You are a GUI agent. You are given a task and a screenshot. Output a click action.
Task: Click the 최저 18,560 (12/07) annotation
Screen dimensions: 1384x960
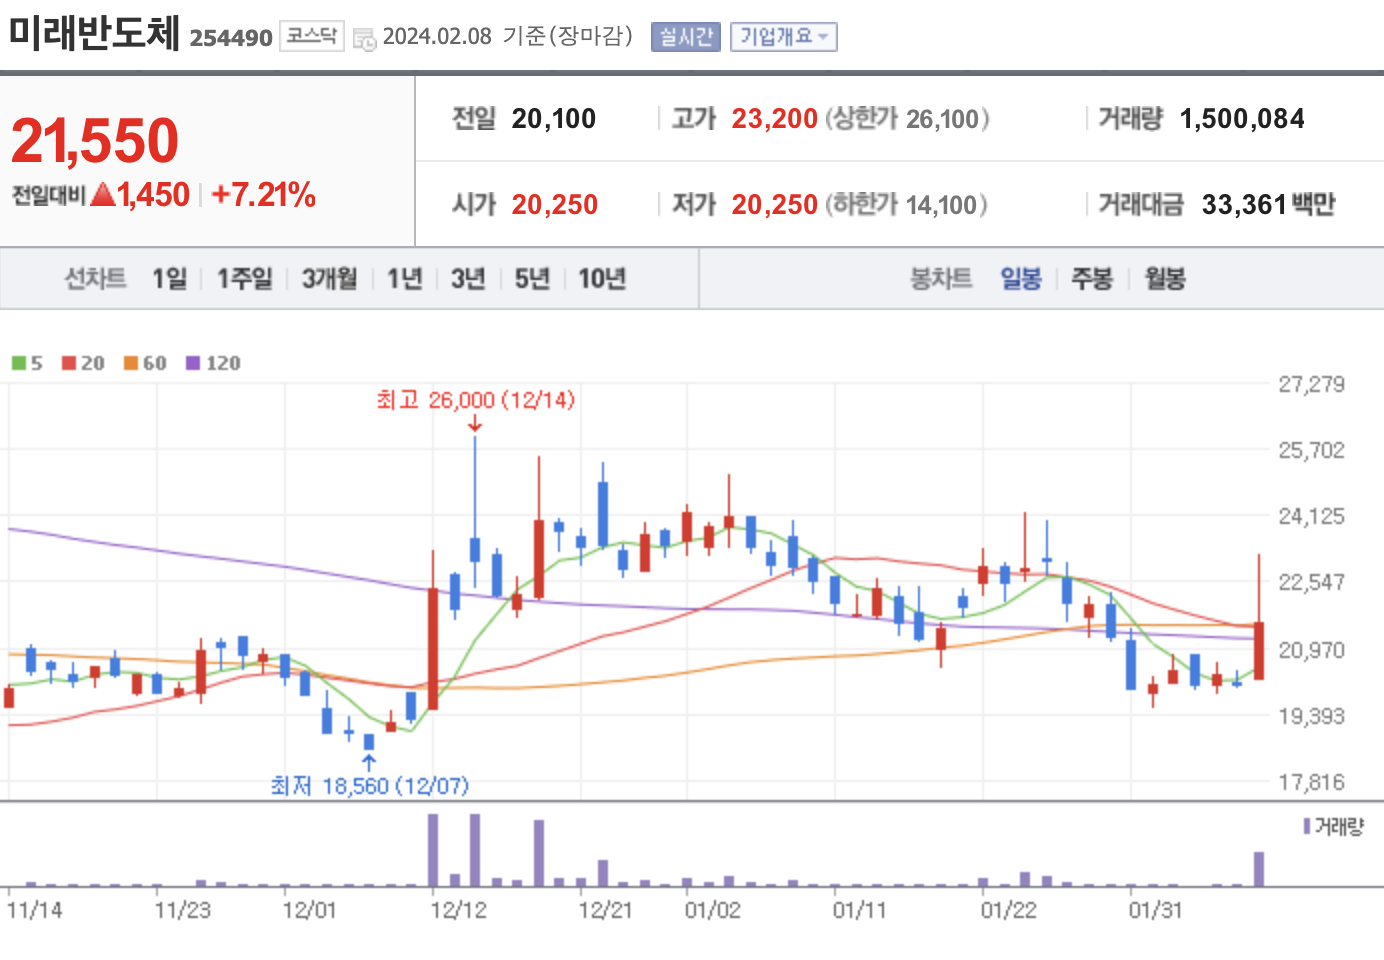pyautogui.click(x=370, y=786)
